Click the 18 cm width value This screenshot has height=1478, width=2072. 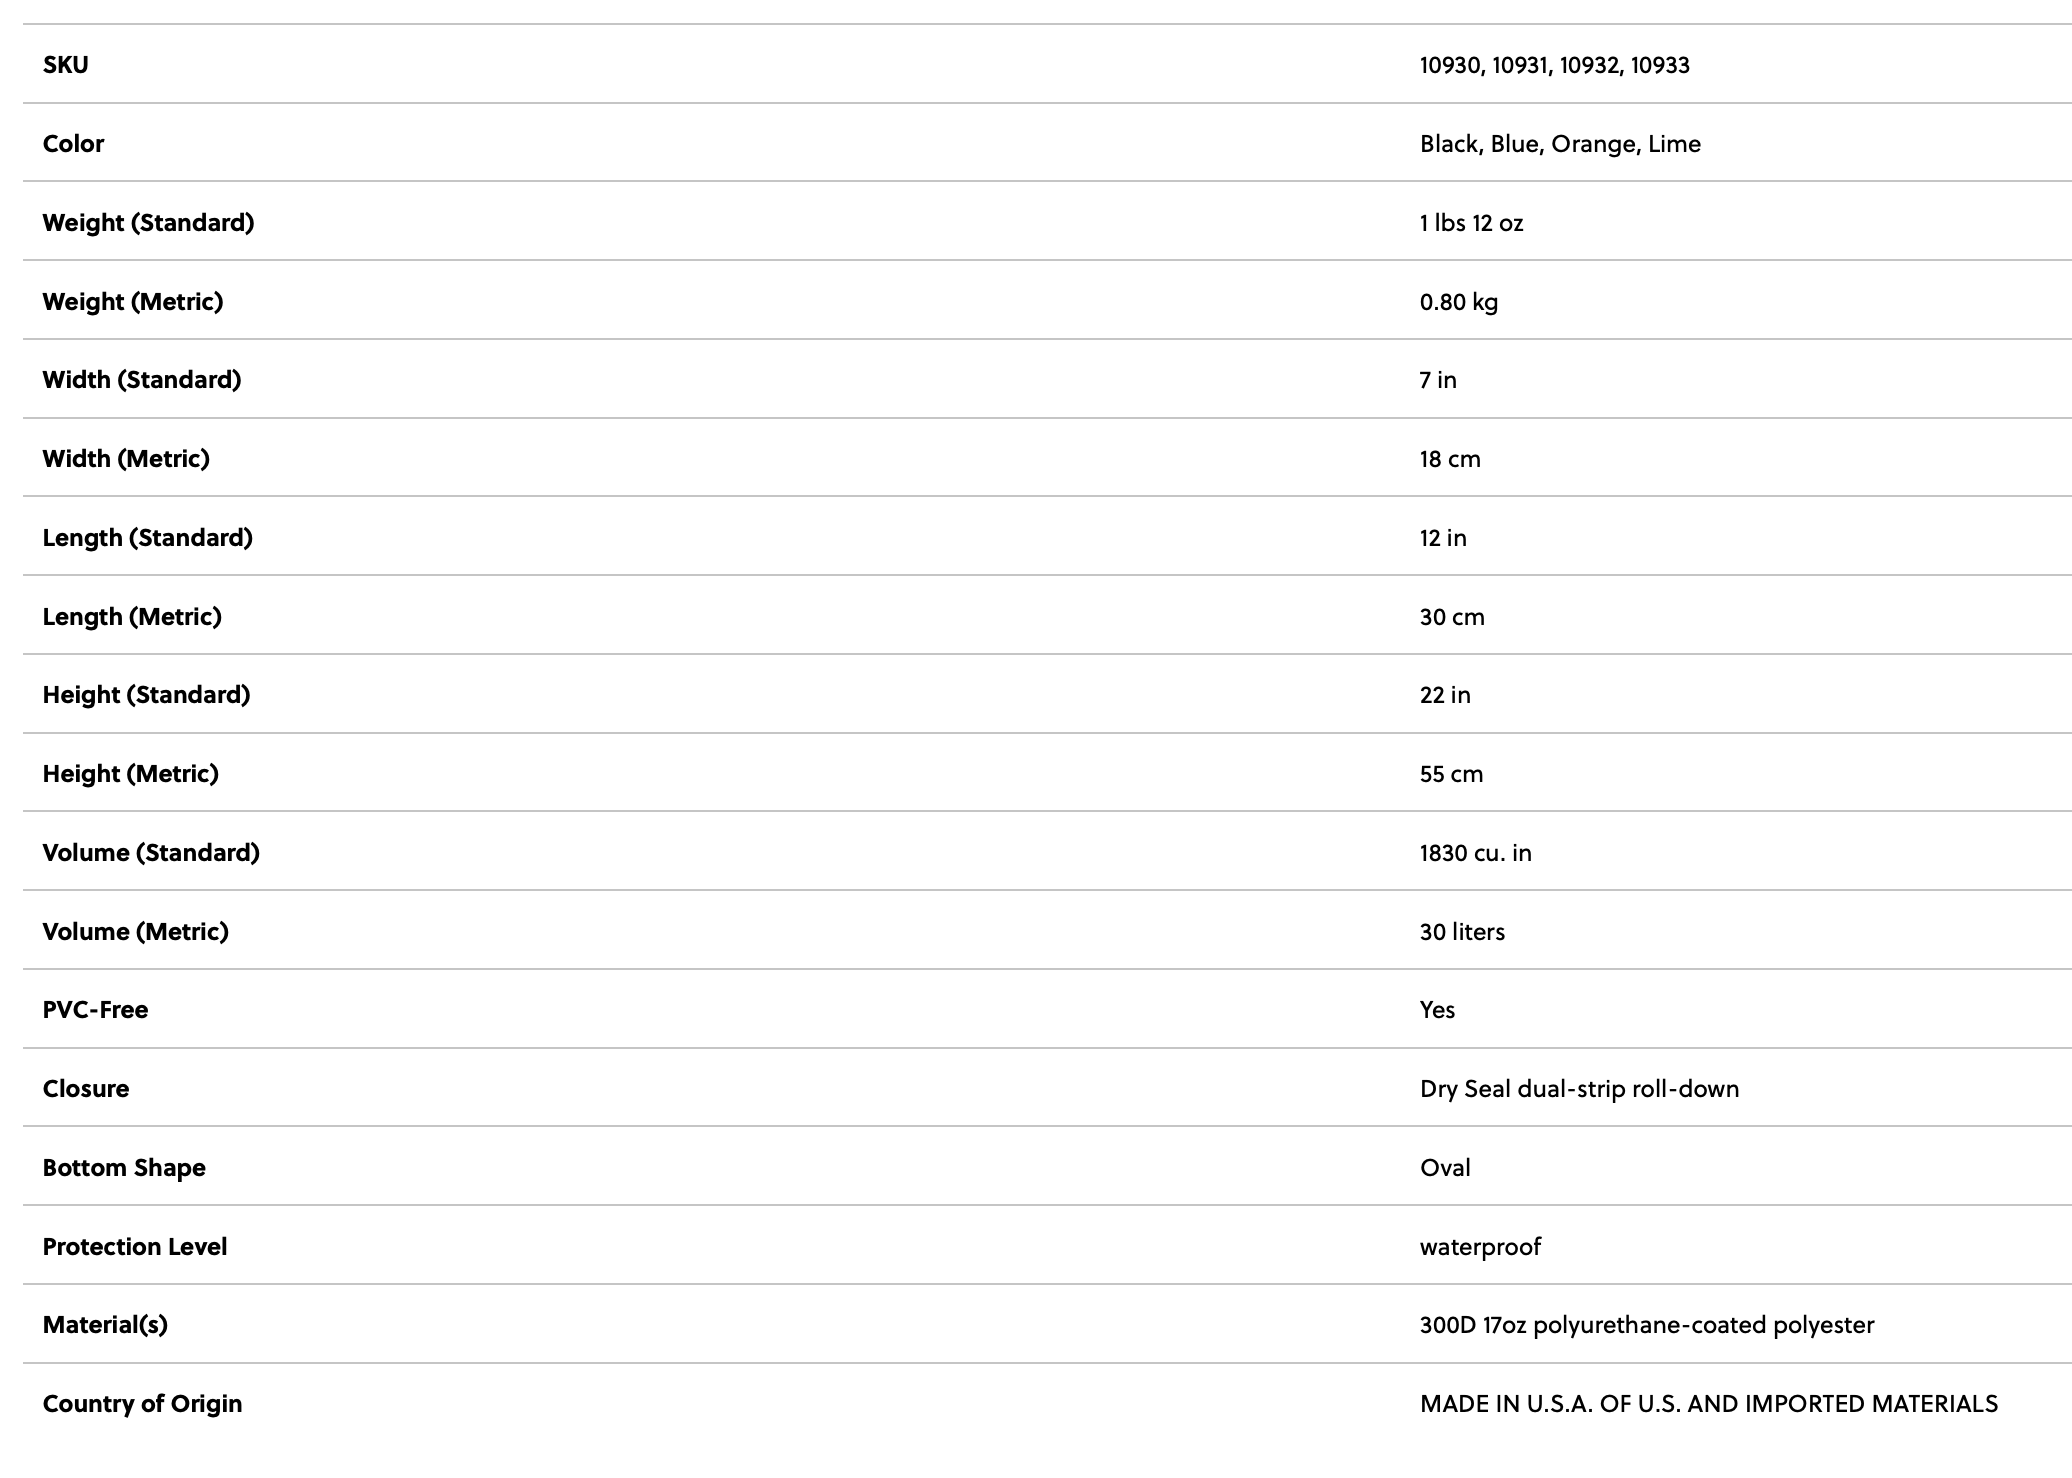pyautogui.click(x=1450, y=459)
